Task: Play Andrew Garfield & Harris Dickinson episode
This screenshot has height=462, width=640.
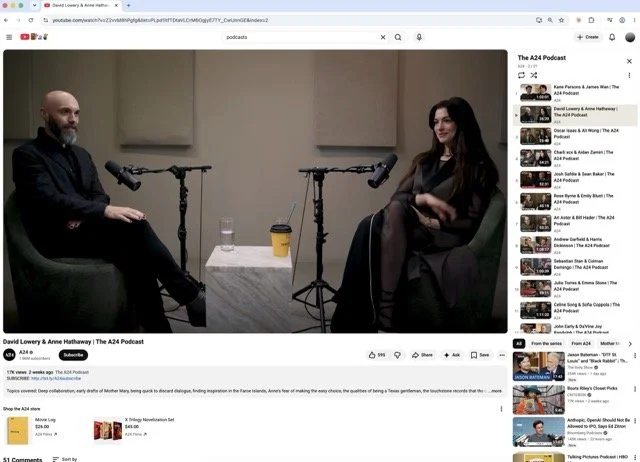Action: (575, 245)
